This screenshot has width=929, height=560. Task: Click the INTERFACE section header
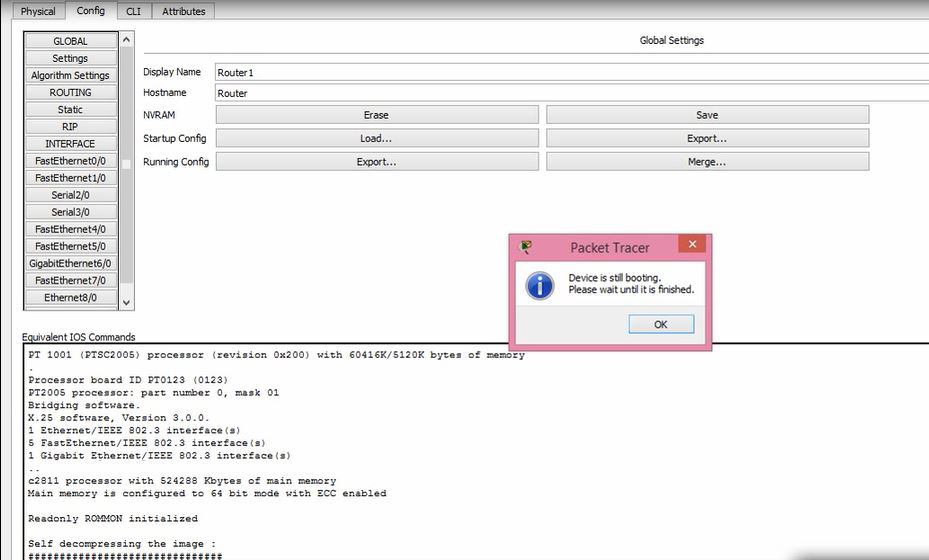click(x=71, y=144)
